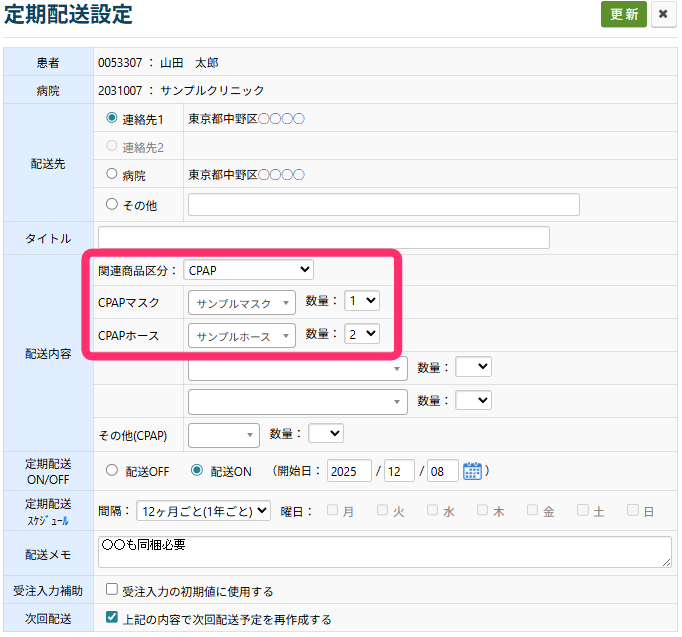682x637 pixels.
Task: Open the CPAPマスク product dropdown
Action: pos(242,302)
